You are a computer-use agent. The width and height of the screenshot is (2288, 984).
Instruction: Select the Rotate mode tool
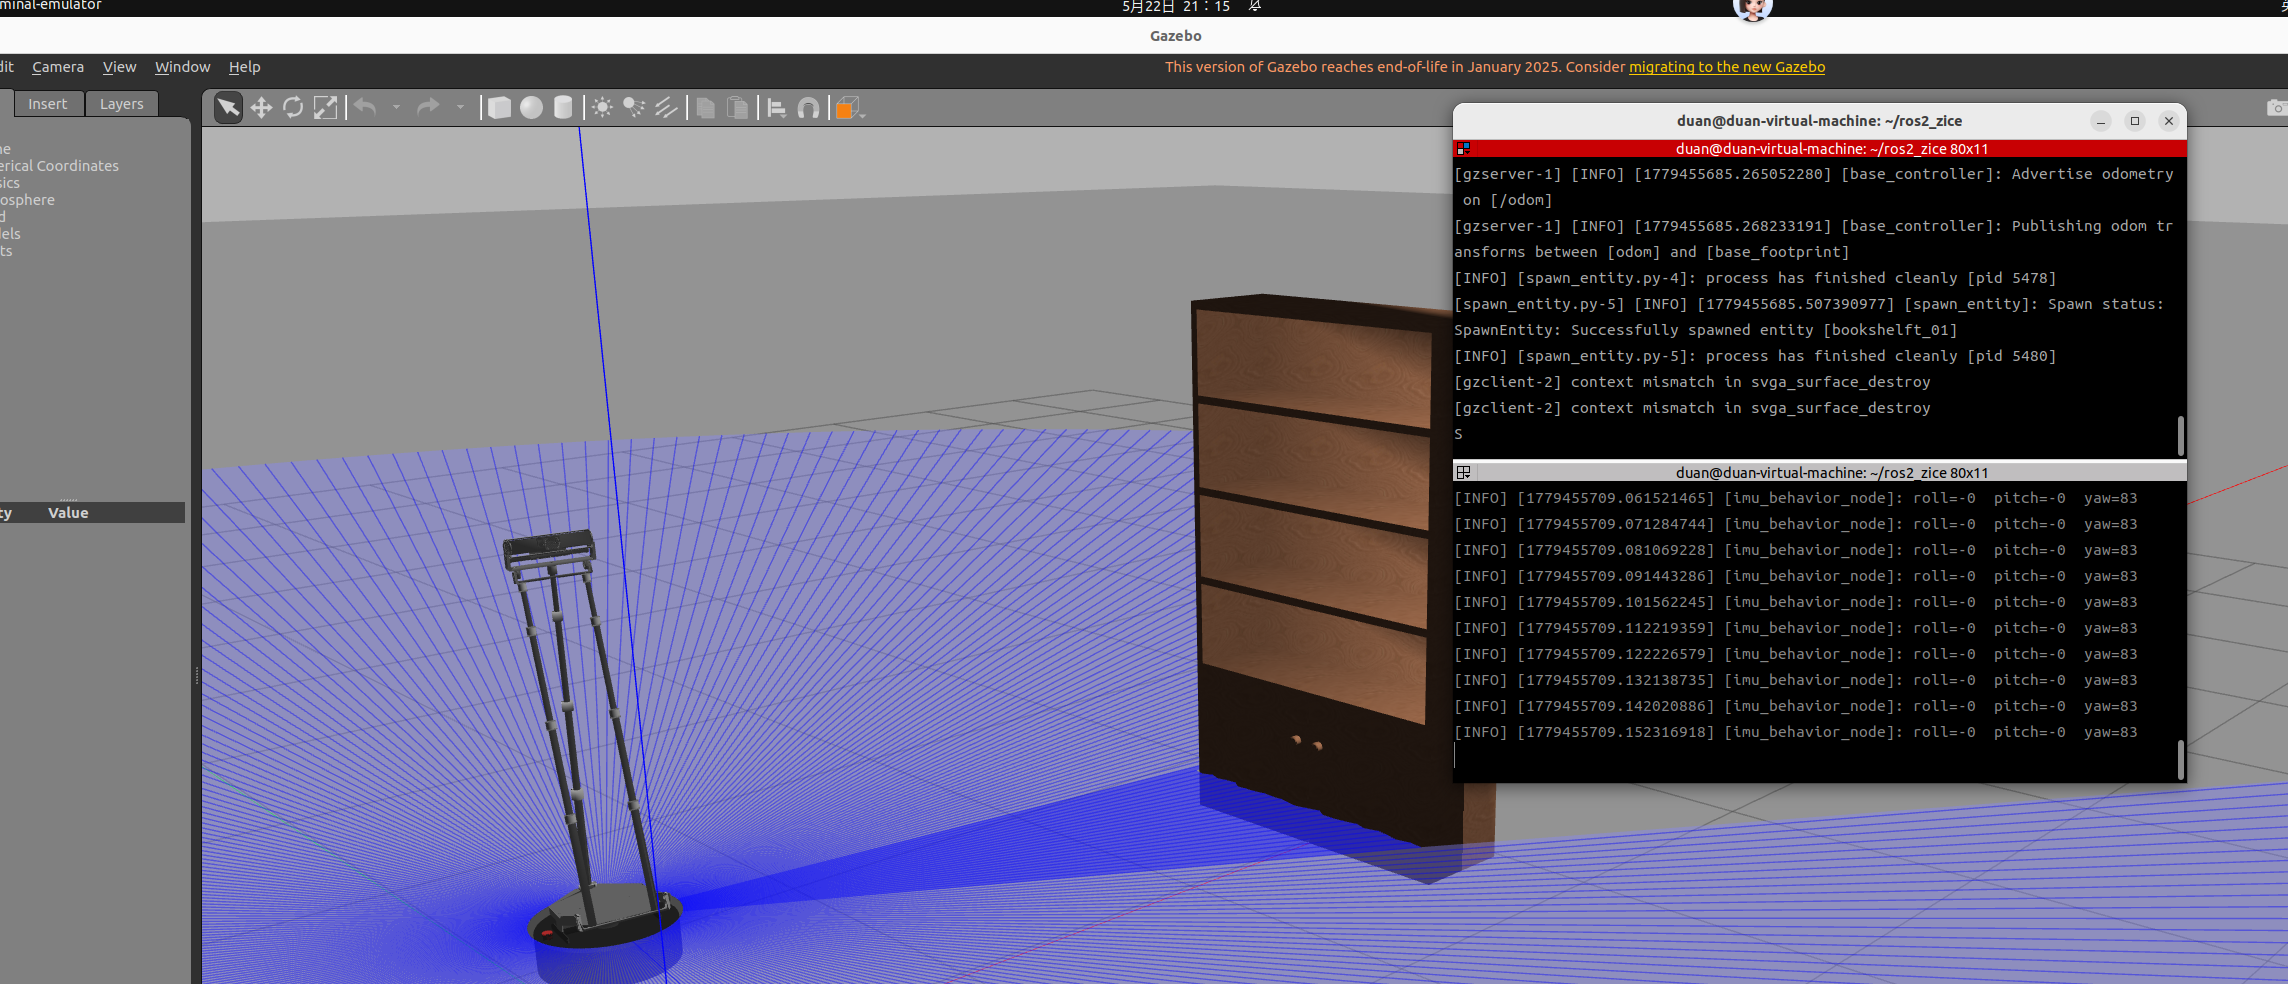293,108
